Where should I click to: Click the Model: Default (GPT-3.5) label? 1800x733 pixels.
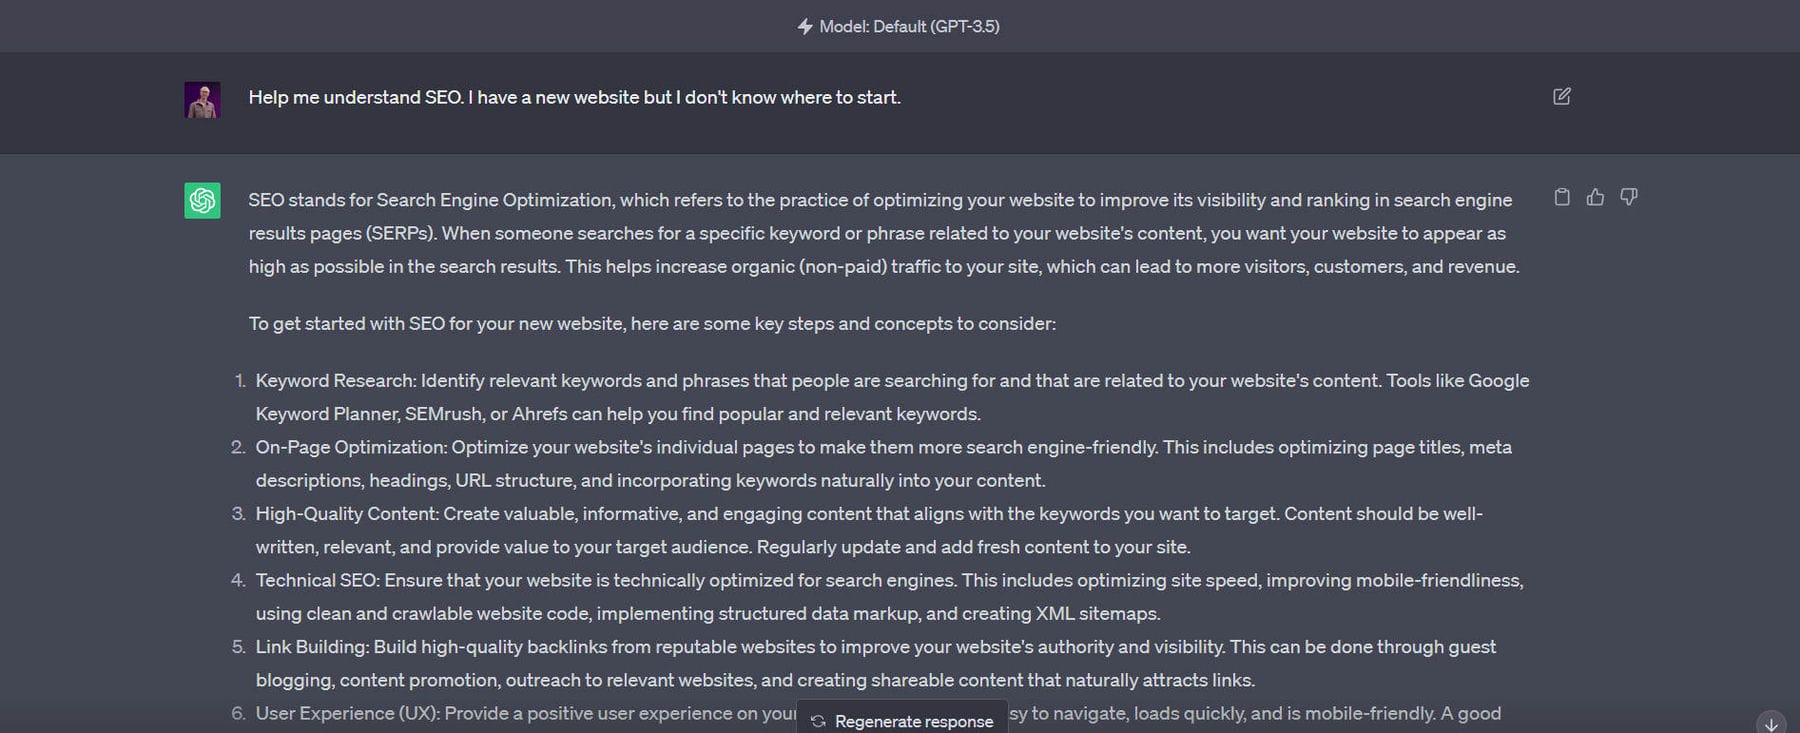(909, 26)
